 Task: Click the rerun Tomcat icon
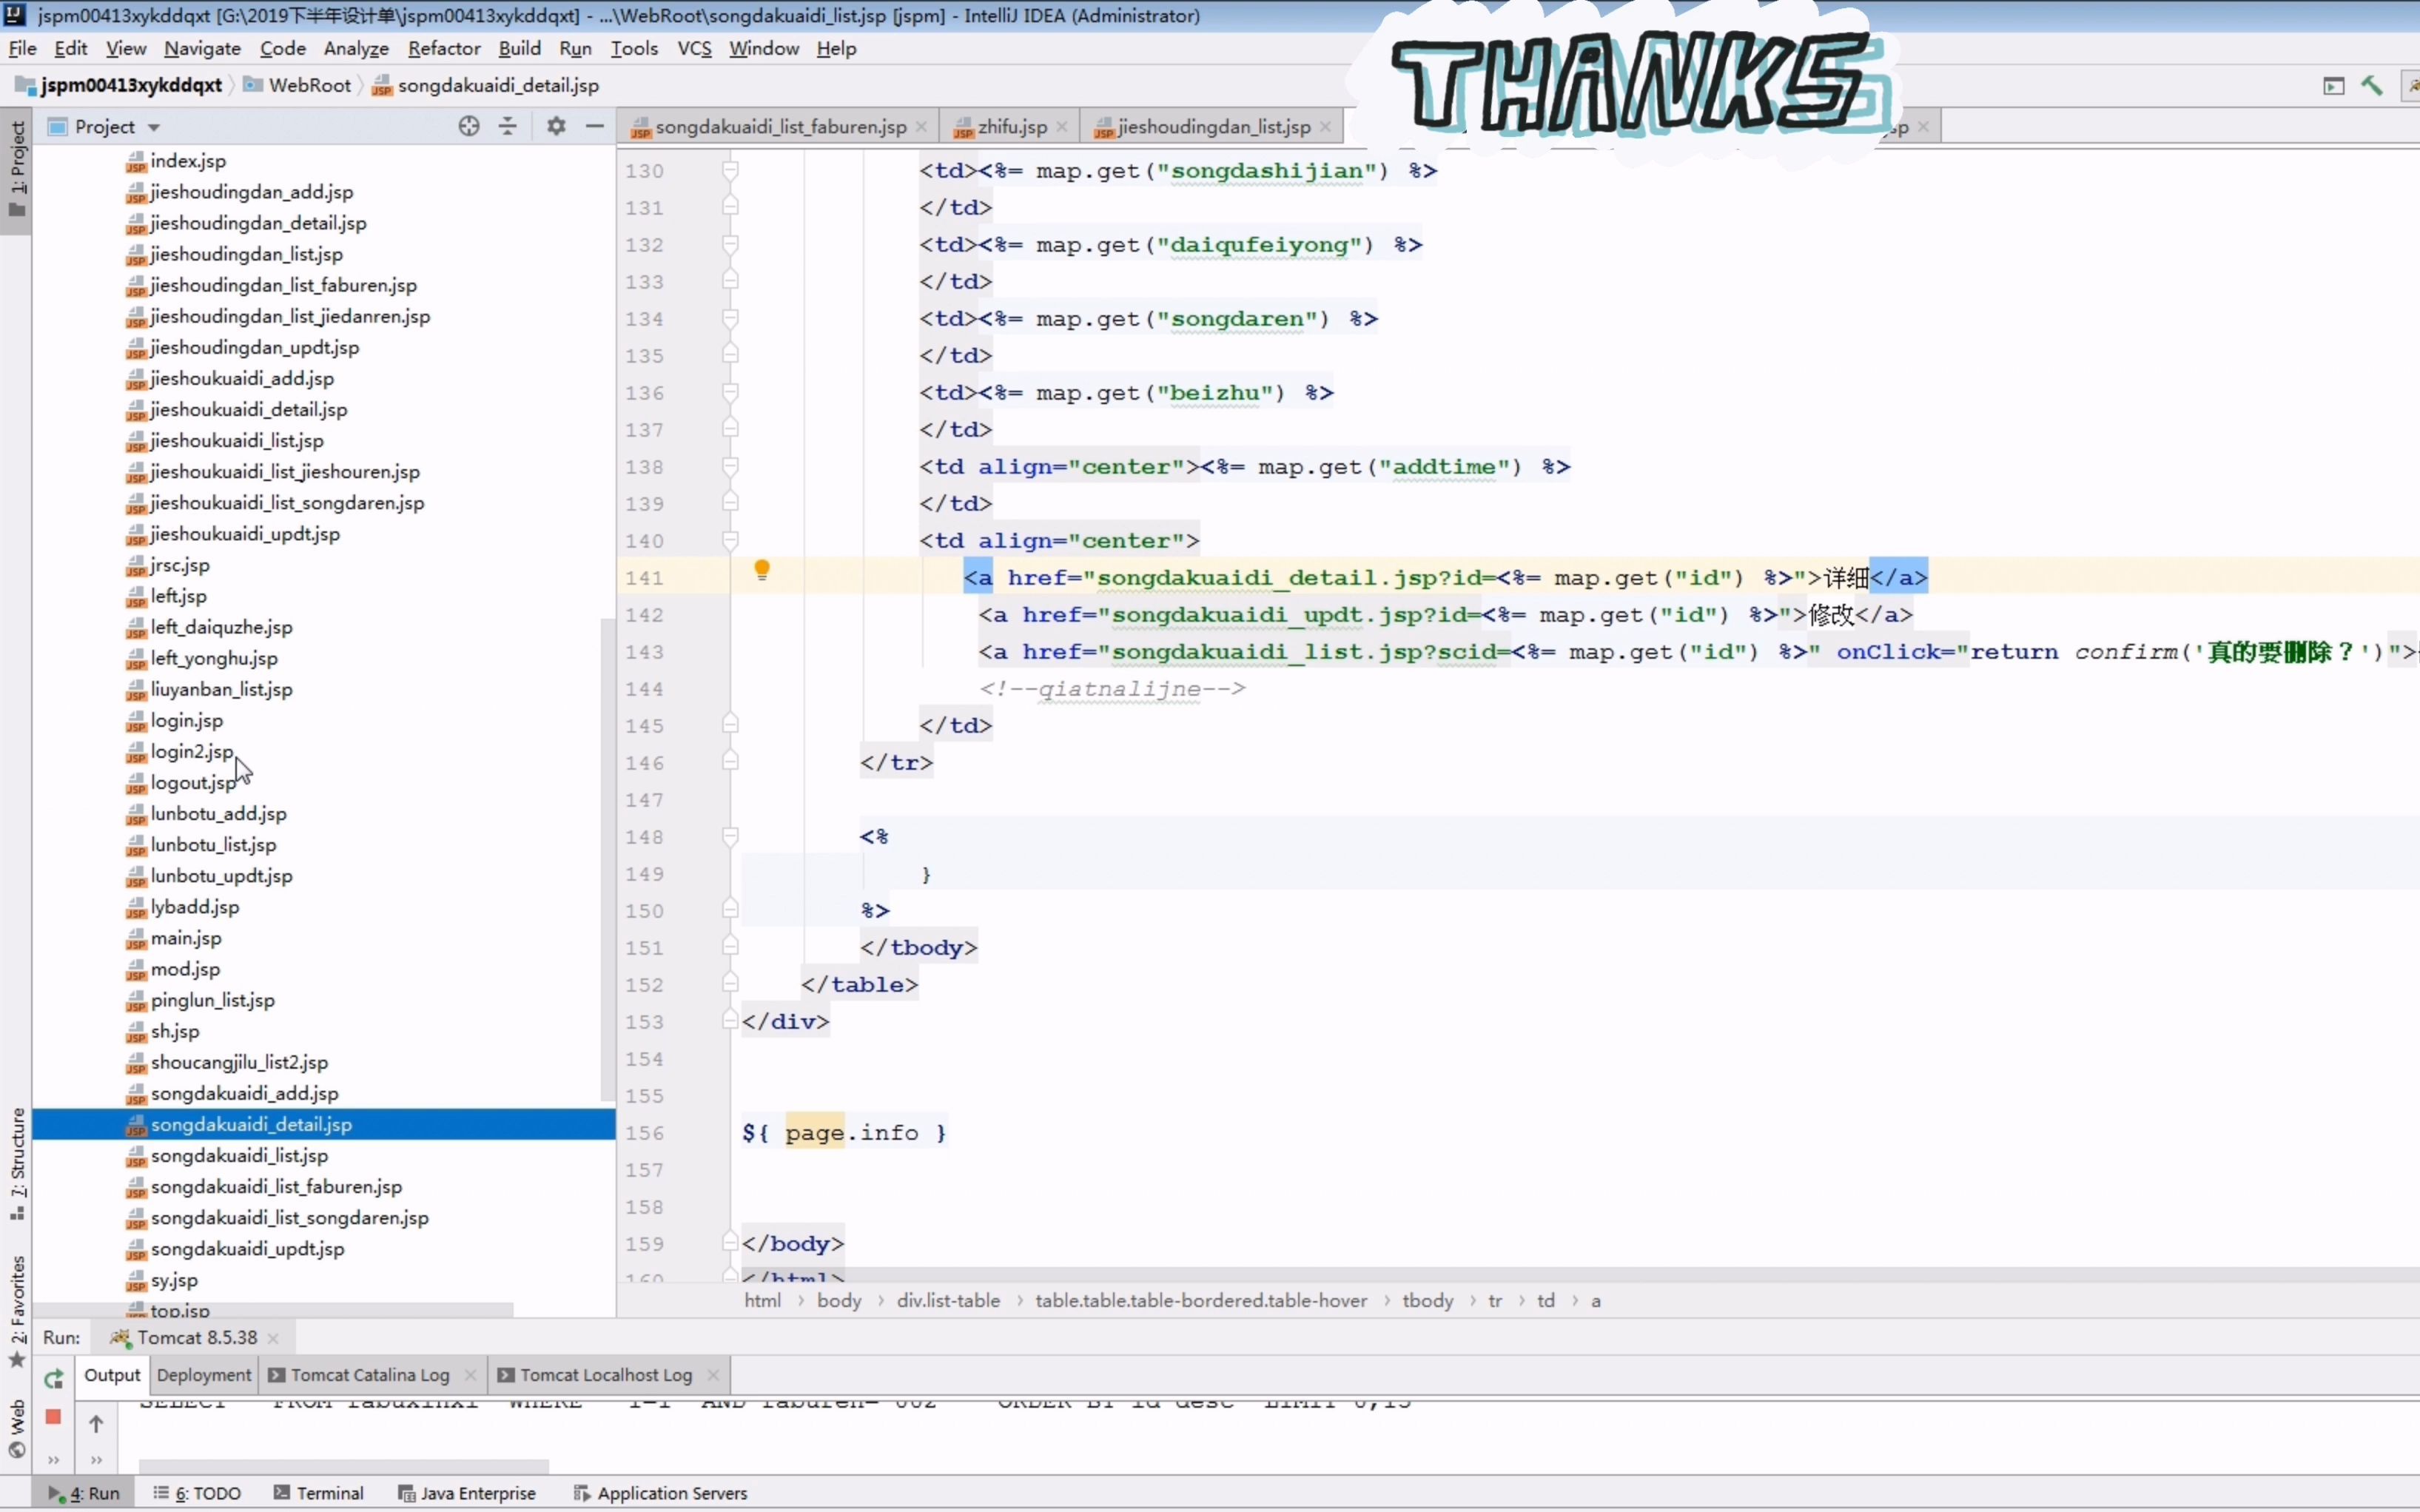point(54,1379)
